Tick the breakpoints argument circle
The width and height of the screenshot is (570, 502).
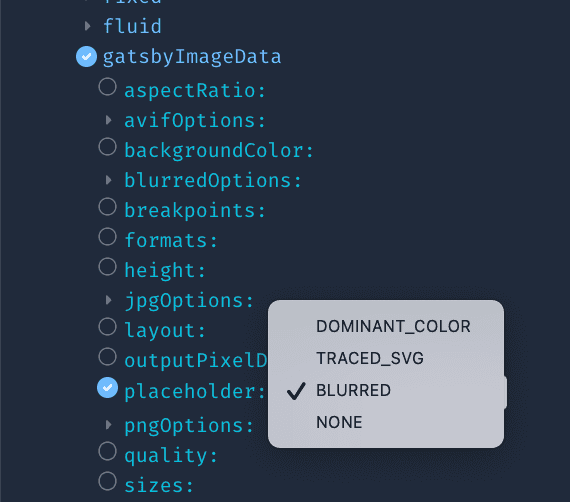tap(108, 207)
